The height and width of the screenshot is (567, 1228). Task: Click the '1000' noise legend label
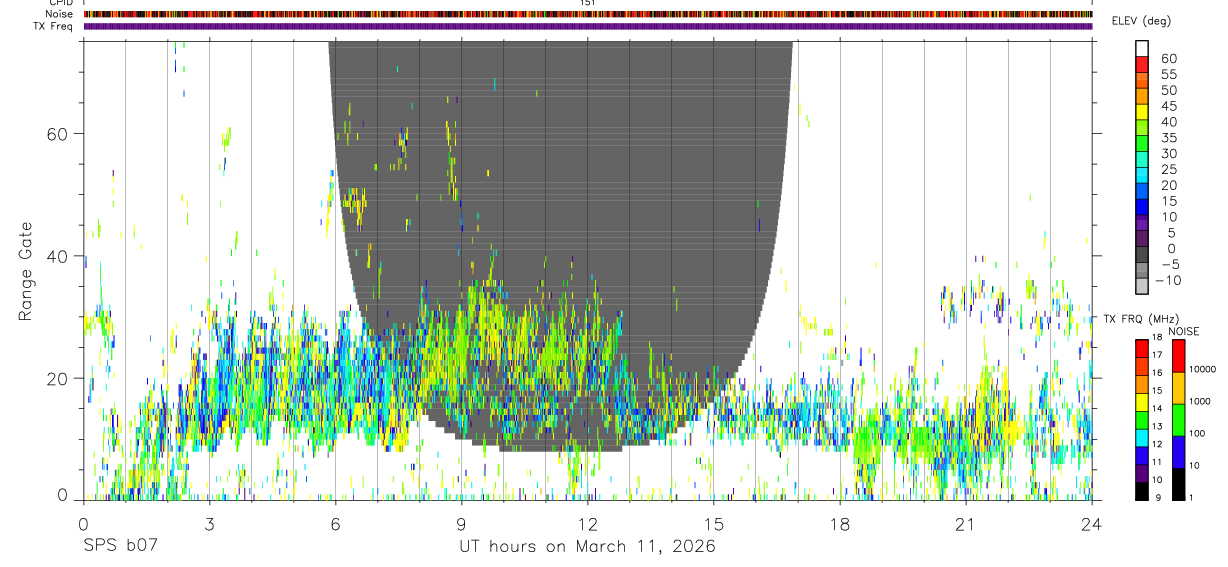[1200, 401]
